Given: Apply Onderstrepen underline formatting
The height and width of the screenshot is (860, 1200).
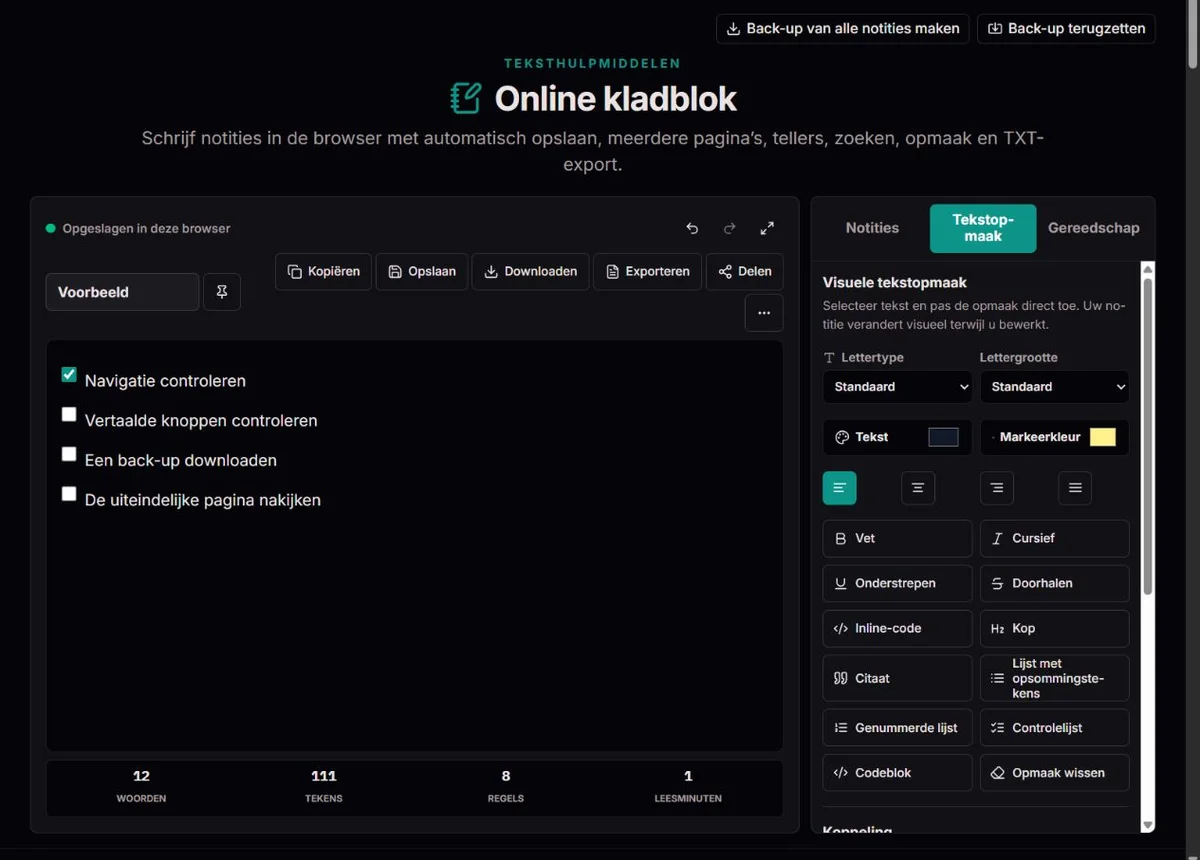Looking at the screenshot, I should pyautogui.click(x=897, y=583).
